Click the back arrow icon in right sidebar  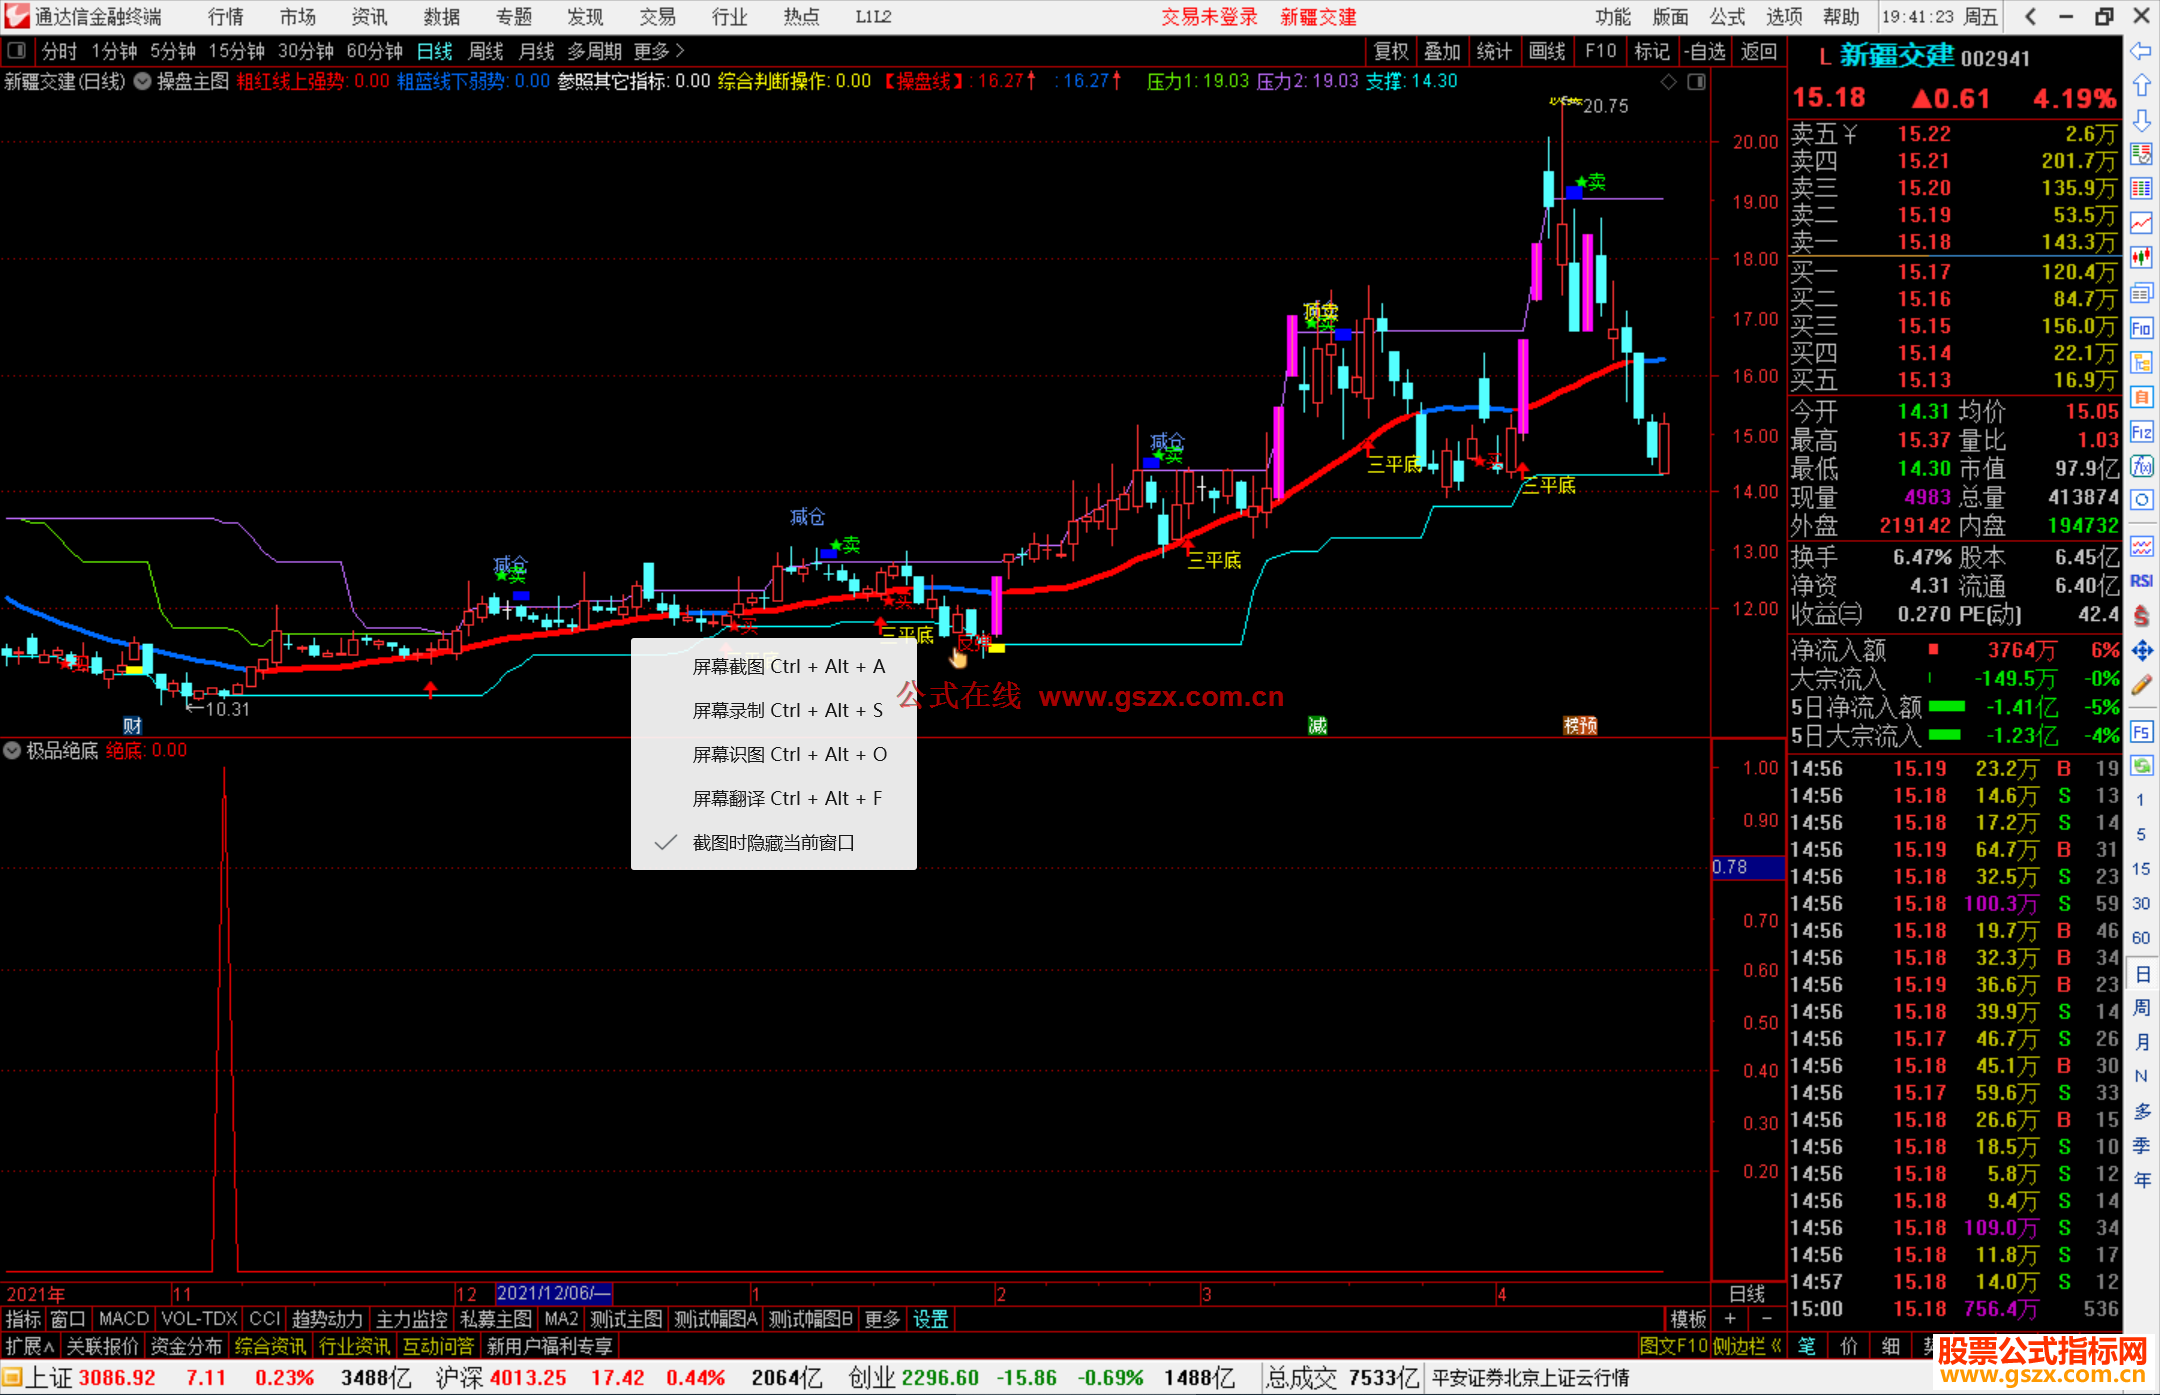(x=2141, y=51)
